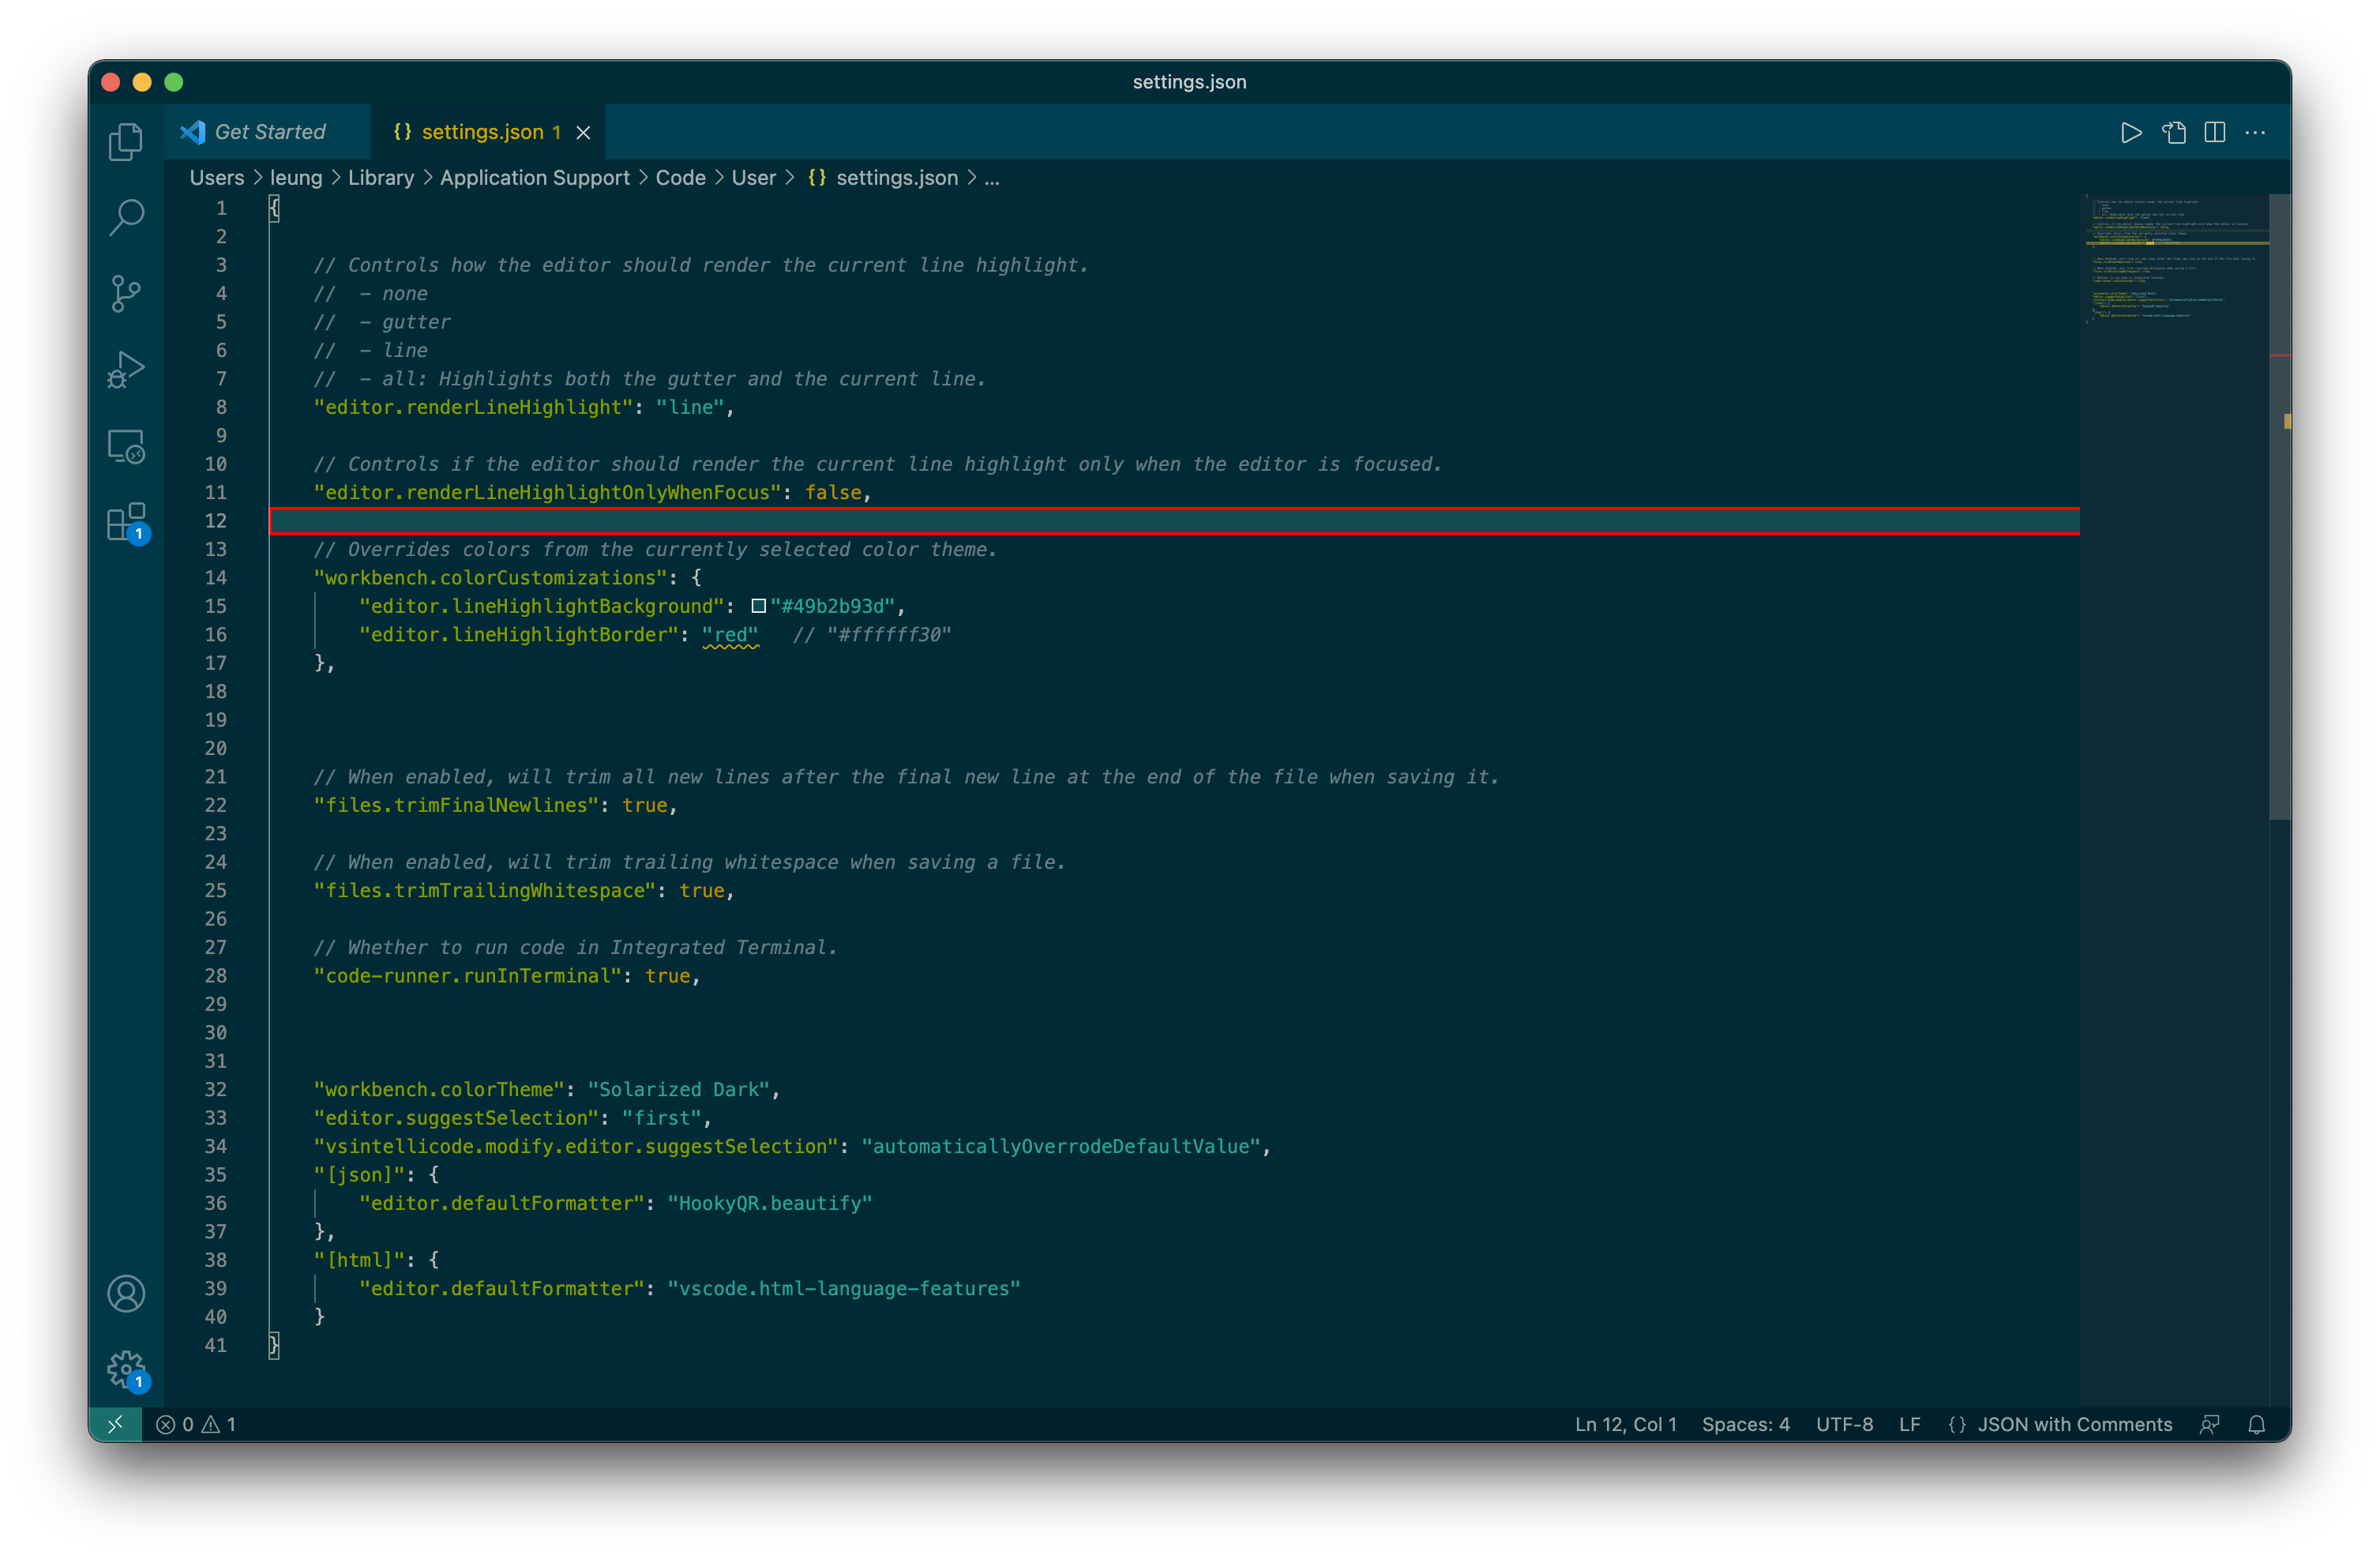Run the file with the play button
This screenshot has width=2380, height=1559.
pos(2131,132)
